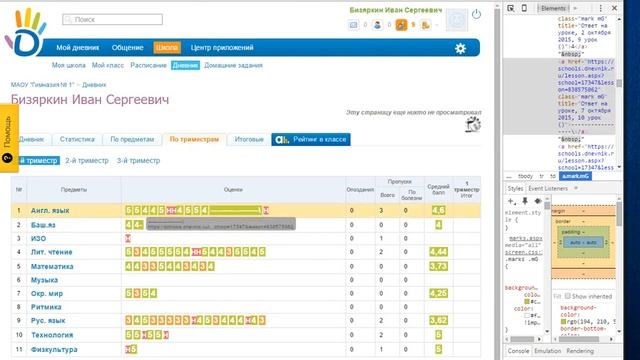Image resolution: width=640 pixels, height=360 pixels.
Task: Open the Окр. мир subject link
Action: coord(47,293)
